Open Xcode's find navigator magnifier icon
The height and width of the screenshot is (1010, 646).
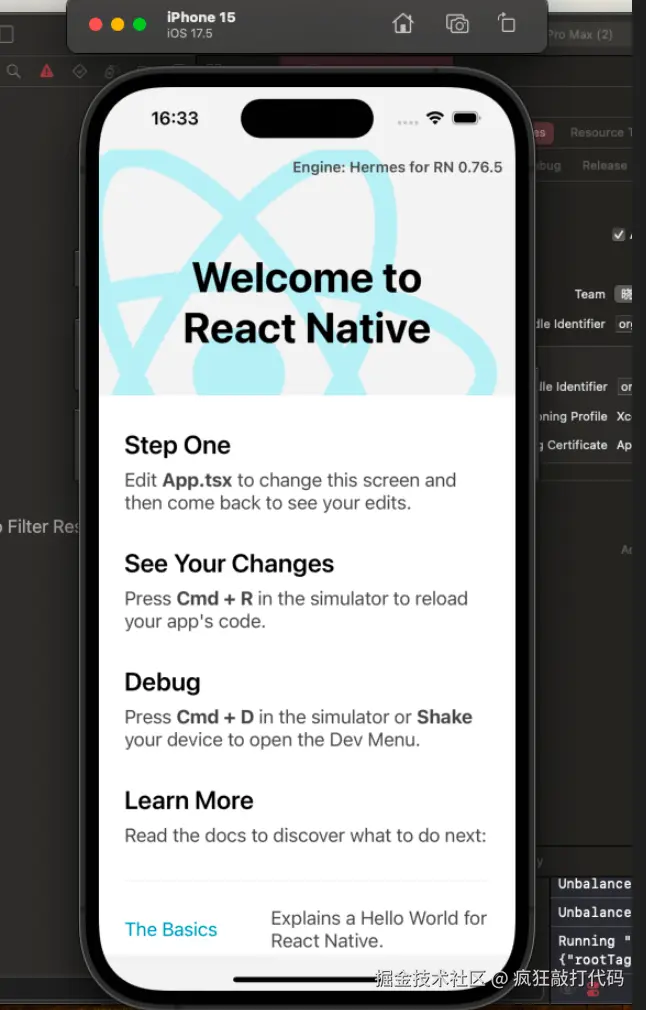tap(14, 71)
